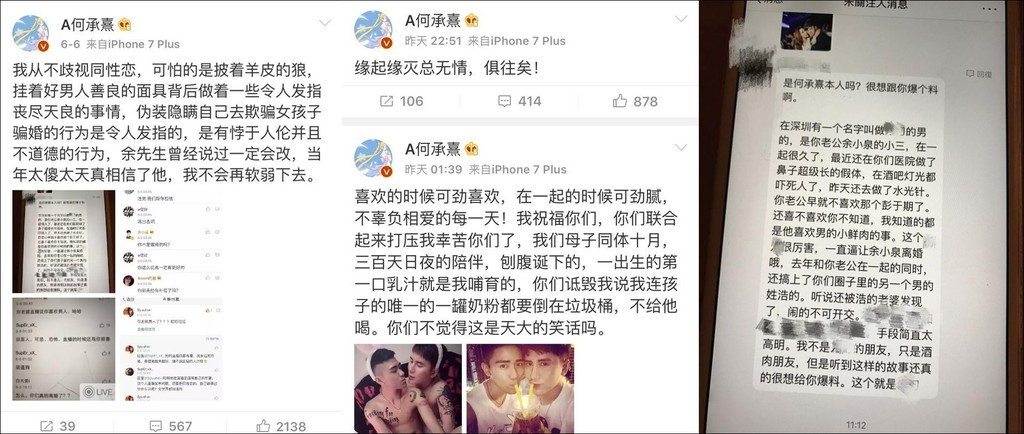Expand options chevron on the 22:51 post
This screenshot has width=1024, height=434.
(x=680, y=19)
